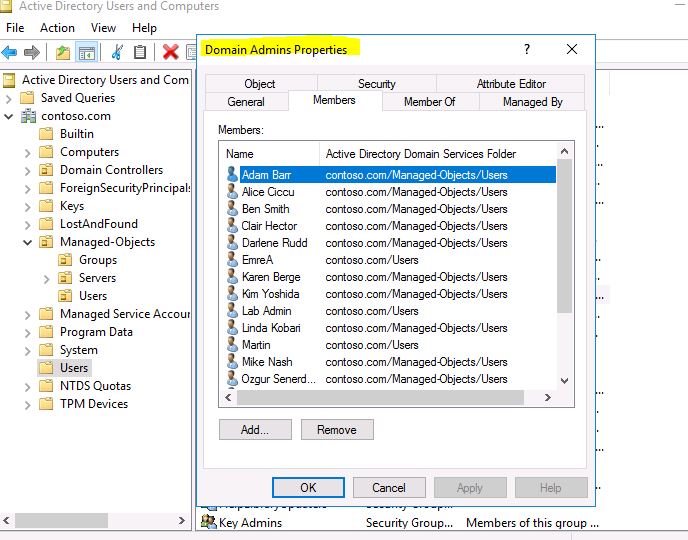Click the EmreA user icon
688x540 pixels.
pyautogui.click(x=233, y=260)
